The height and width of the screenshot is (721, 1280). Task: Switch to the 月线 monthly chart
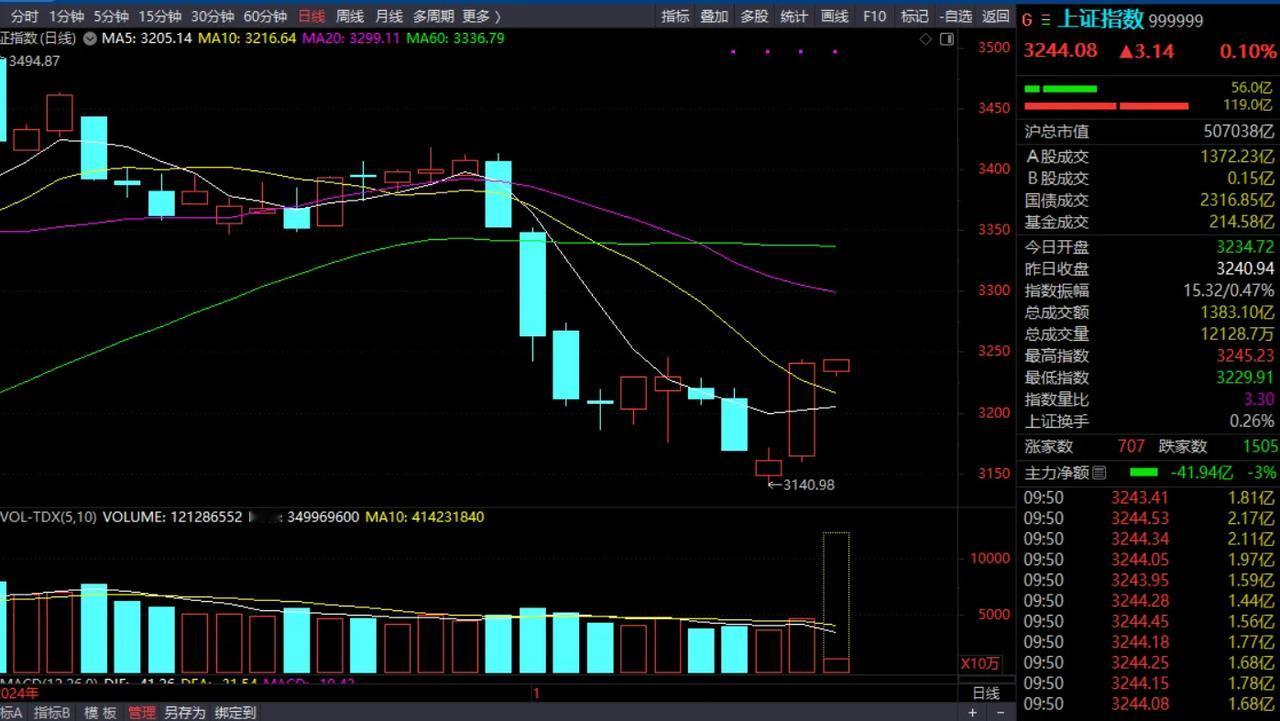pyautogui.click(x=389, y=16)
